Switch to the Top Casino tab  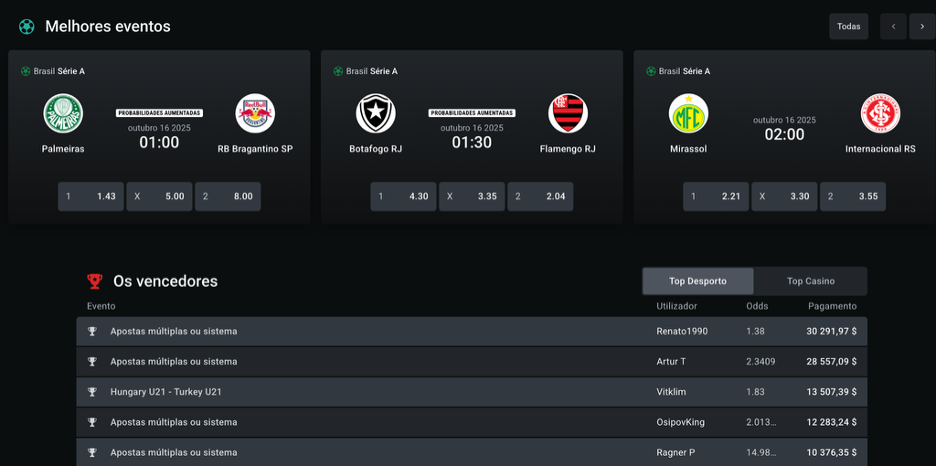coord(810,281)
